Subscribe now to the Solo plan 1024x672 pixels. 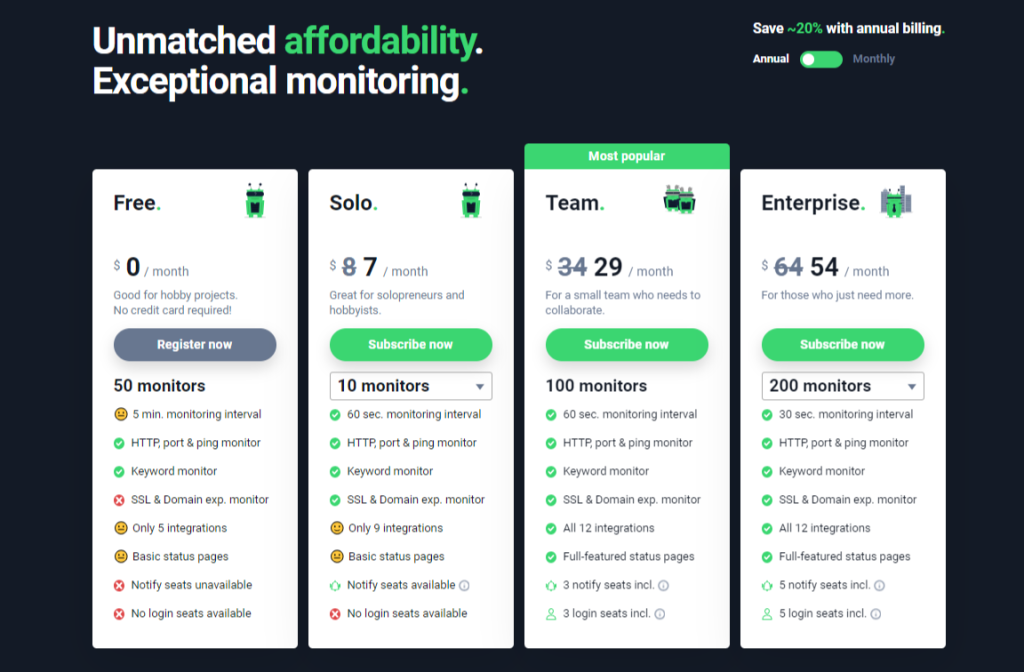point(410,344)
